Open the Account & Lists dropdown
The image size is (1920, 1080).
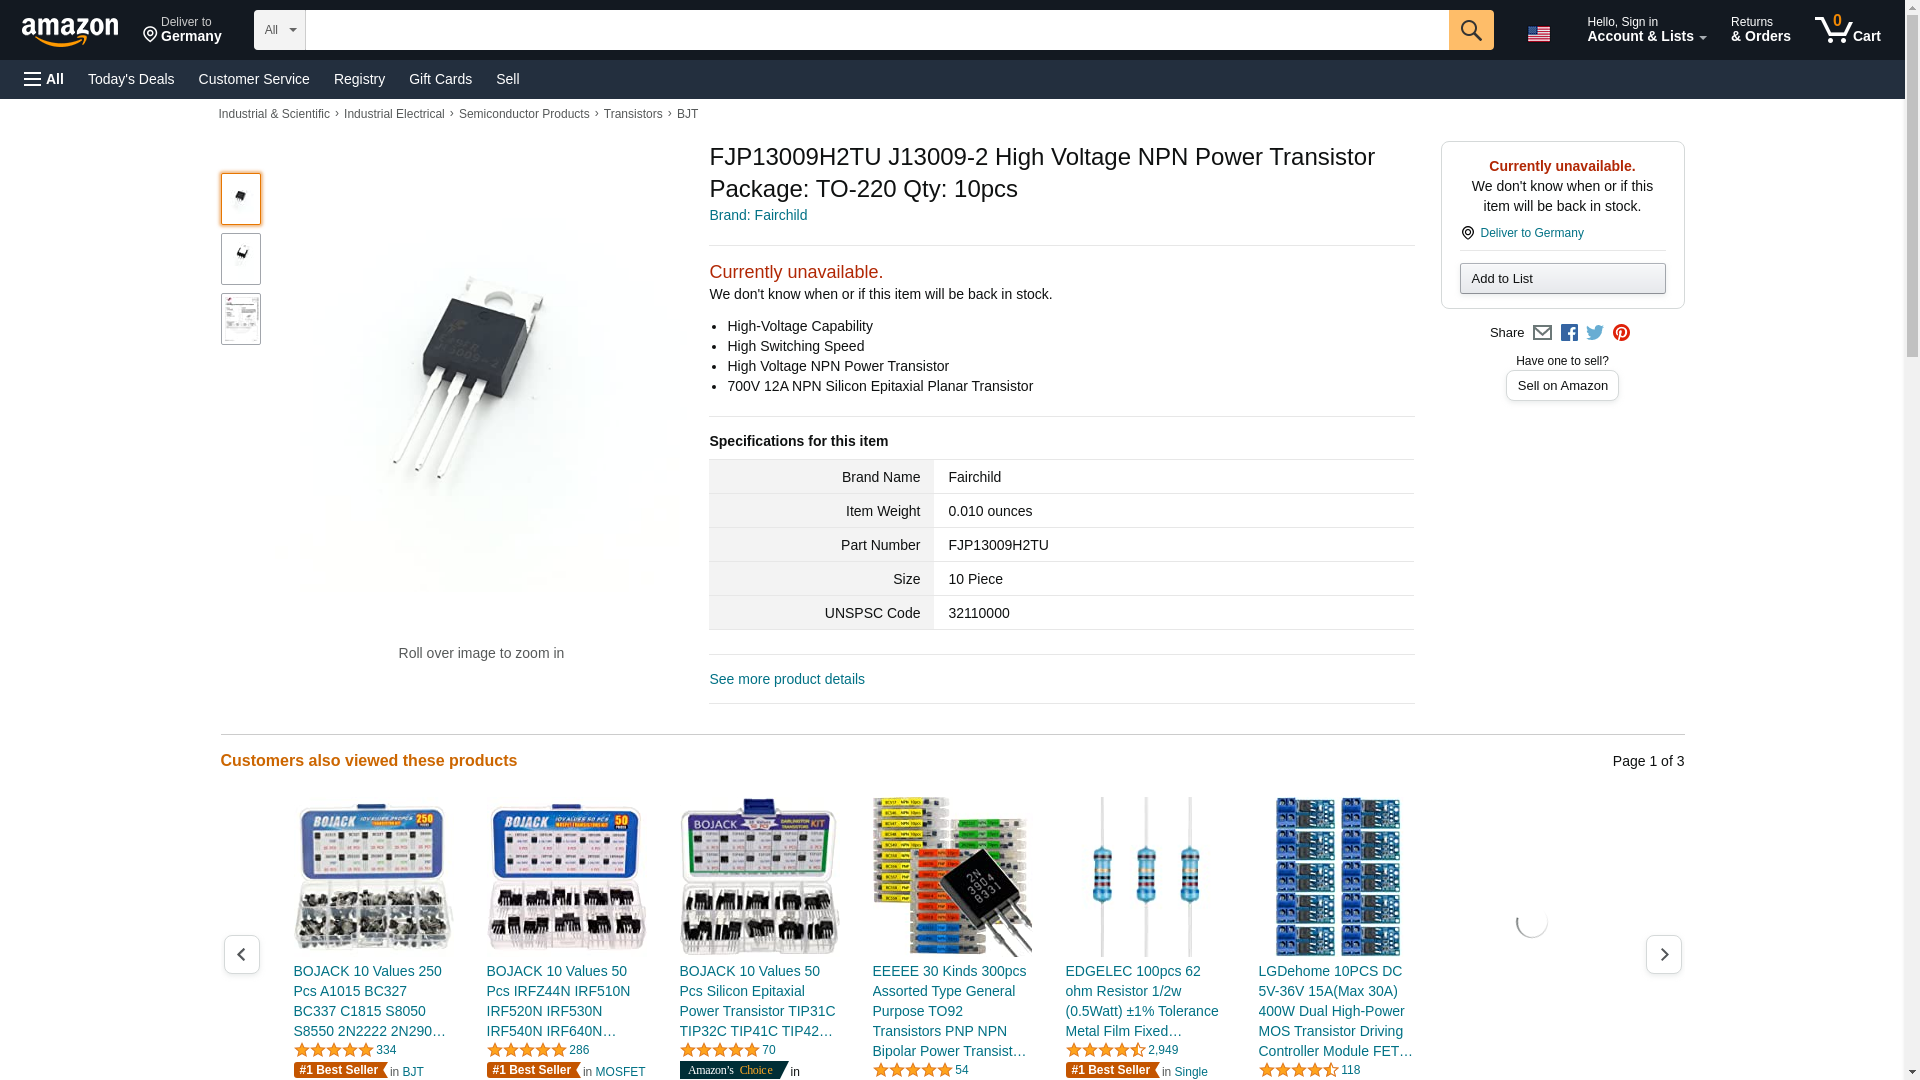click(x=1646, y=30)
